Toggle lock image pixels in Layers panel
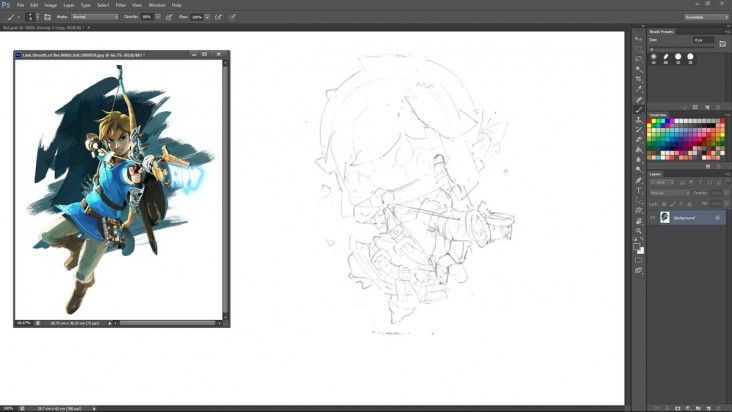Image resolution: width=732 pixels, height=412 pixels. click(673, 204)
